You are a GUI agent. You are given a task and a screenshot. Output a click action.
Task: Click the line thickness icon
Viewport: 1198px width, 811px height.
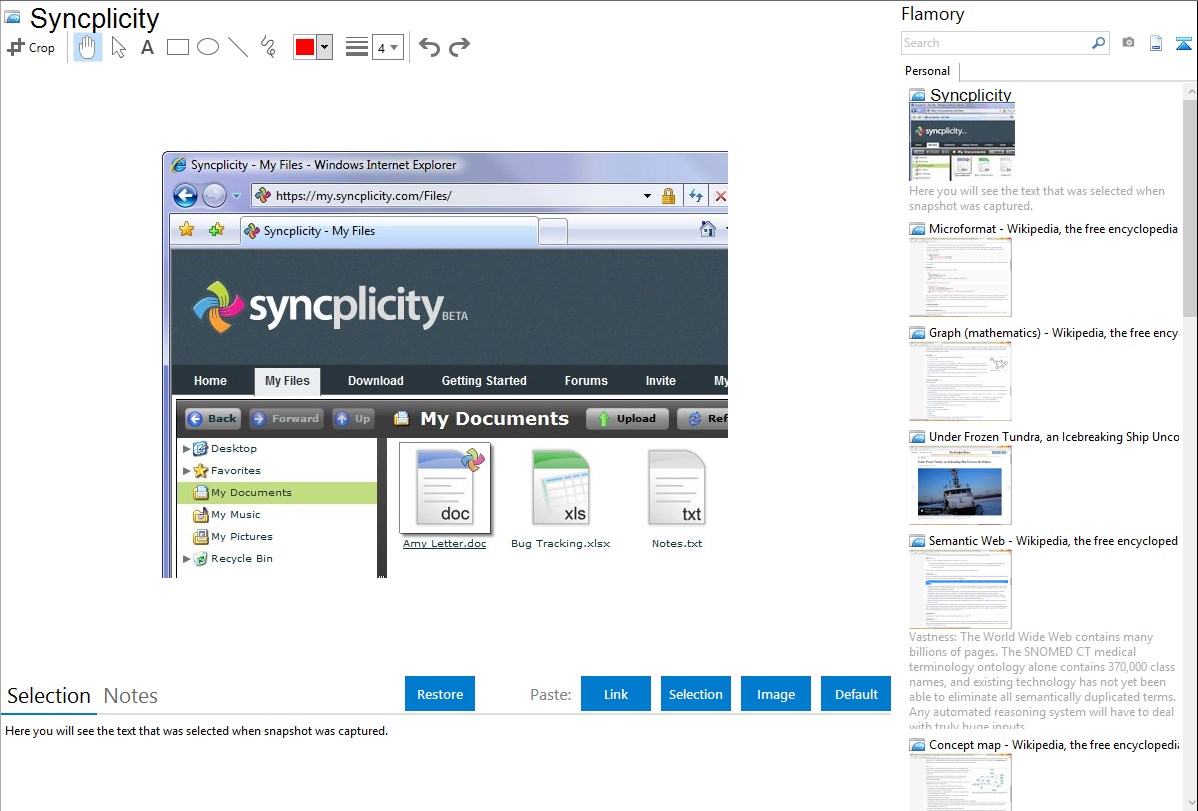pos(357,47)
